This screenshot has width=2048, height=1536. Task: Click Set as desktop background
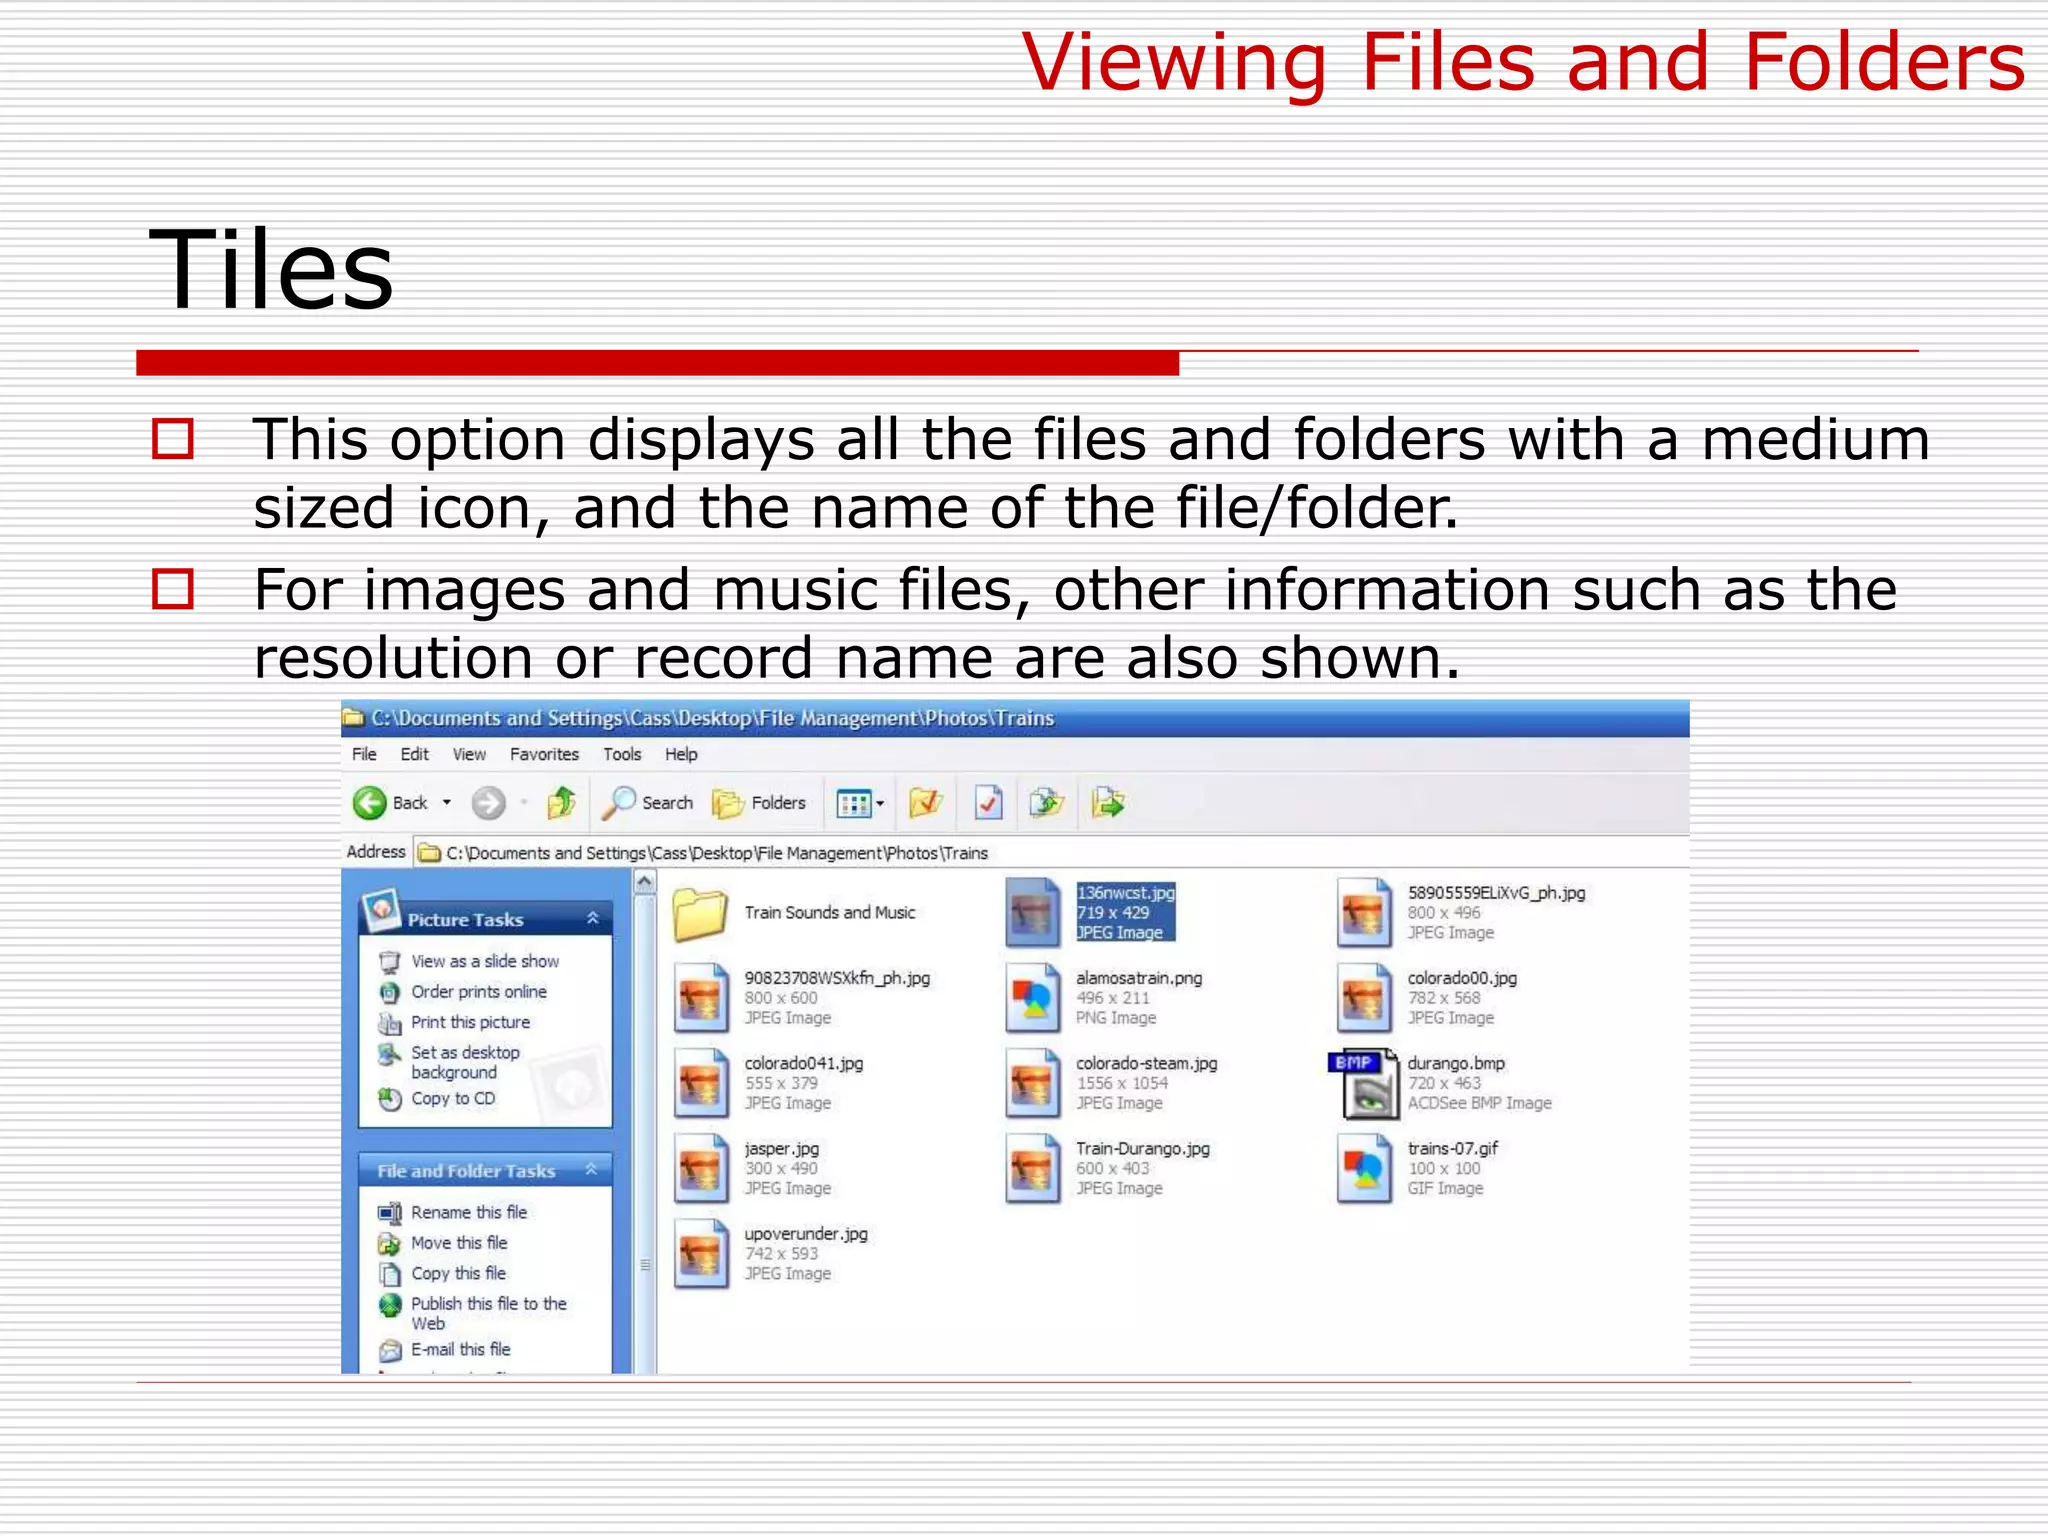(x=465, y=1062)
